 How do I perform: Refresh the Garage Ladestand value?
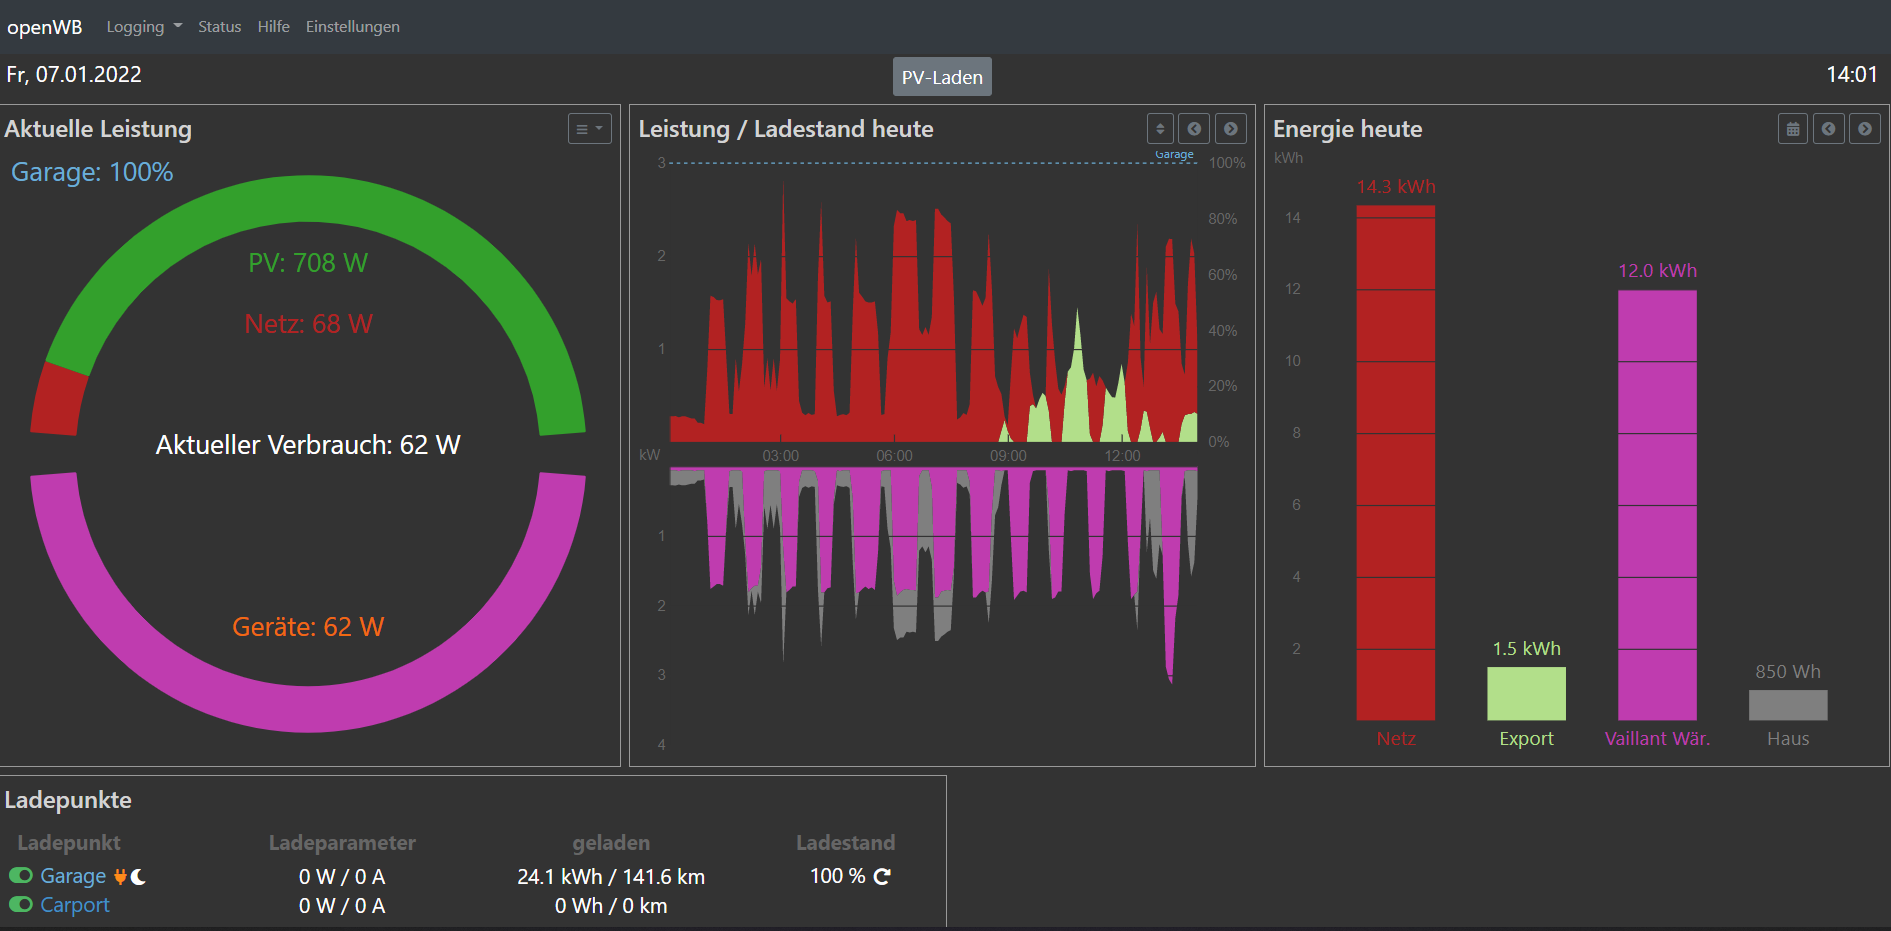[x=882, y=877]
